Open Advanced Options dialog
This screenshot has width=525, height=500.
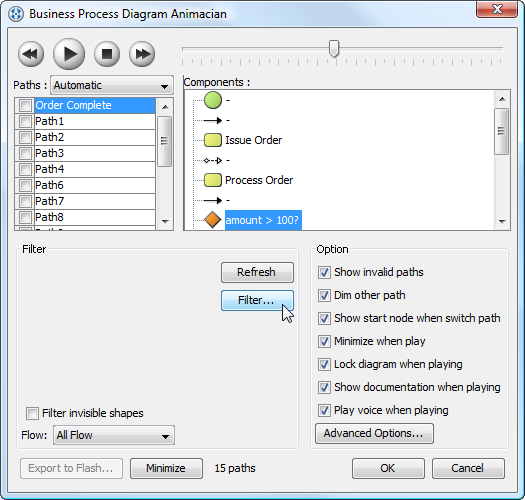pyautogui.click(x=374, y=433)
